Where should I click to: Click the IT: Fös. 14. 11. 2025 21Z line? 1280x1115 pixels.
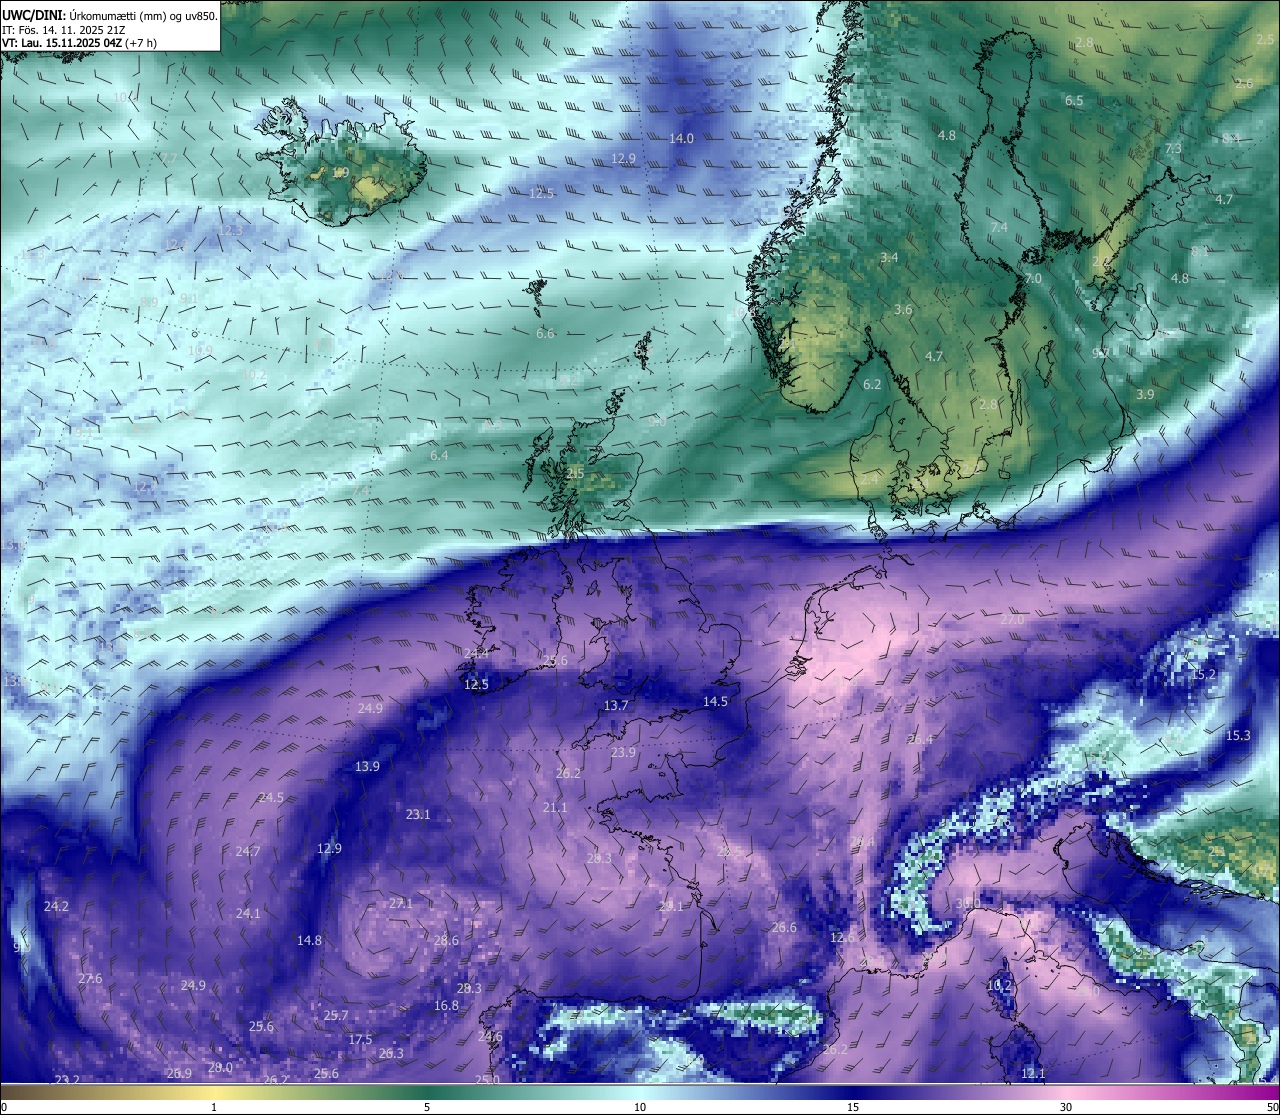63,29
